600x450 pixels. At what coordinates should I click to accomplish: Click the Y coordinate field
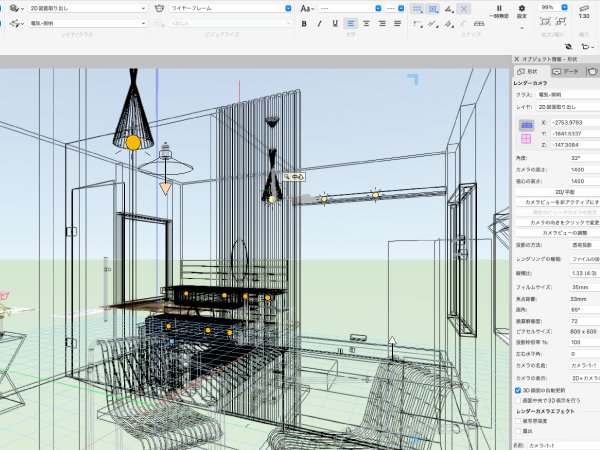click(x=575, y=134)
